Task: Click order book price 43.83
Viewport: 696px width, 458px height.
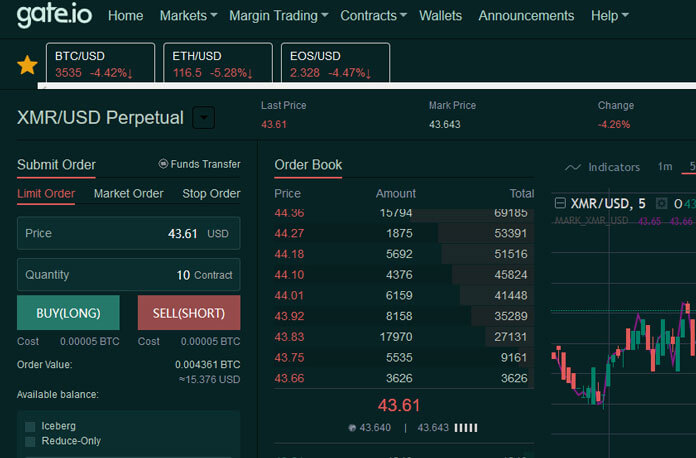Action: pos(289,337)
